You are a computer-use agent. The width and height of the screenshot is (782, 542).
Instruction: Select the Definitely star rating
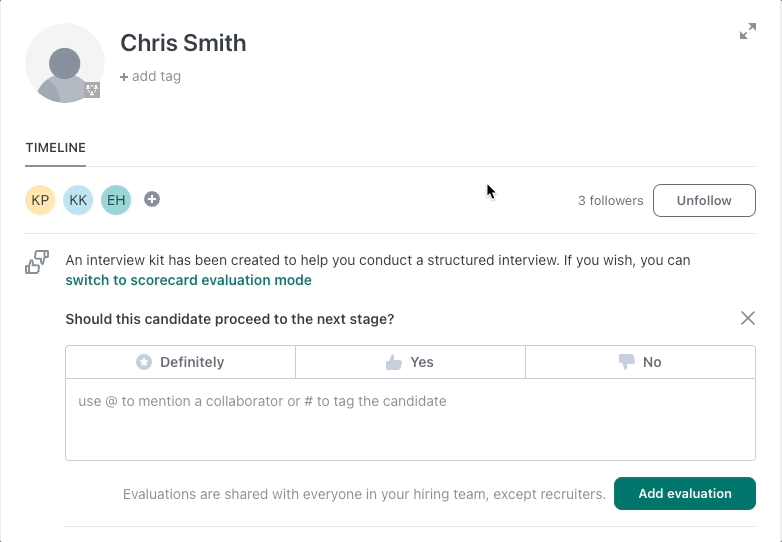pos(181,362)
